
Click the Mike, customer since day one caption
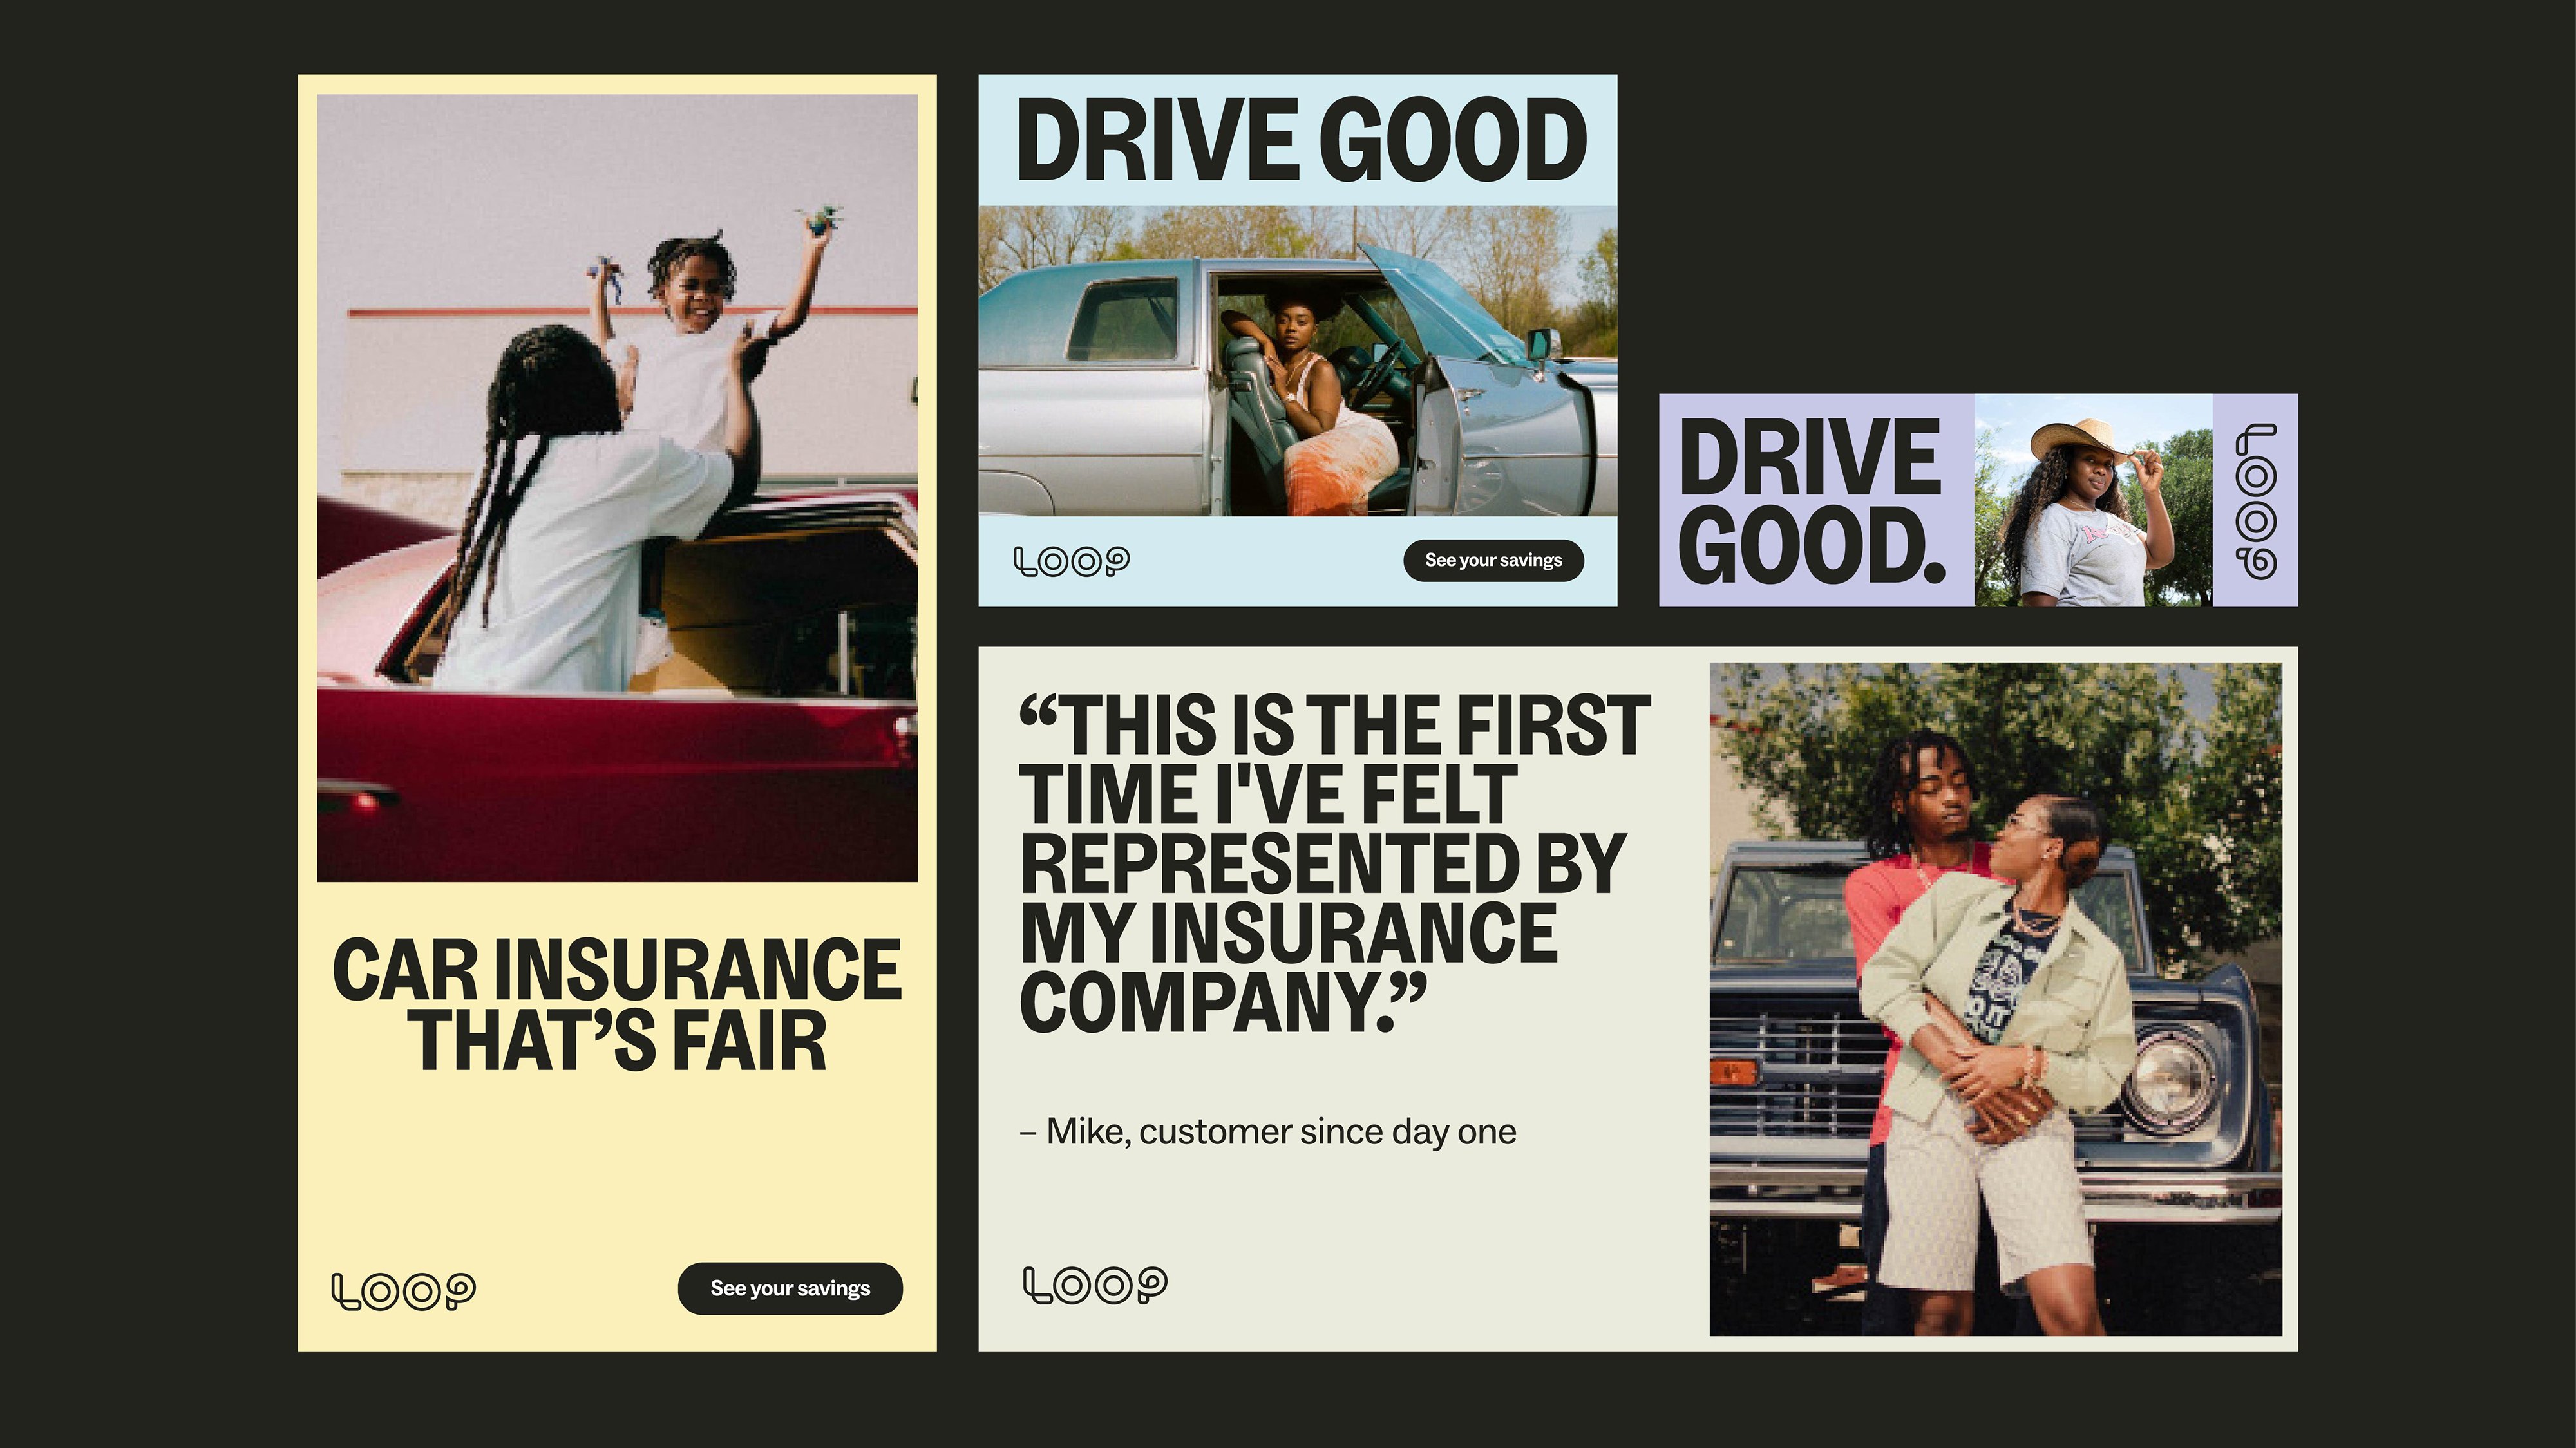coord(1268,1132)
